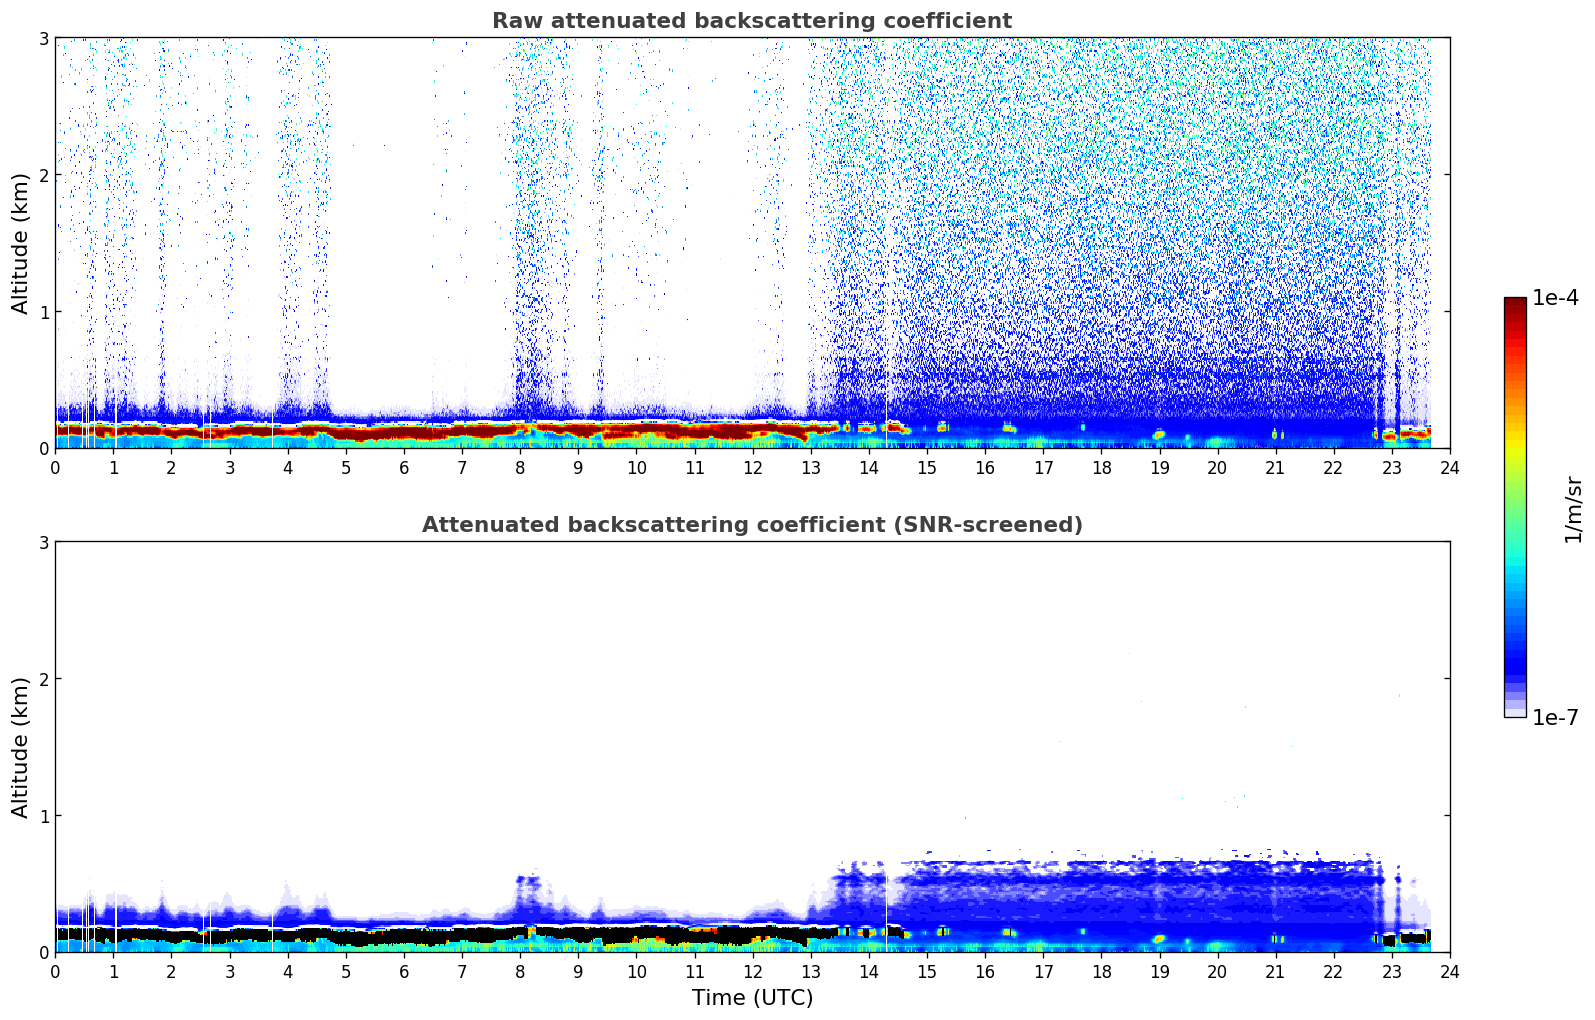Click hour 12 tick on top panel
Screen dimensions: 1595x1020
[752, 467]
